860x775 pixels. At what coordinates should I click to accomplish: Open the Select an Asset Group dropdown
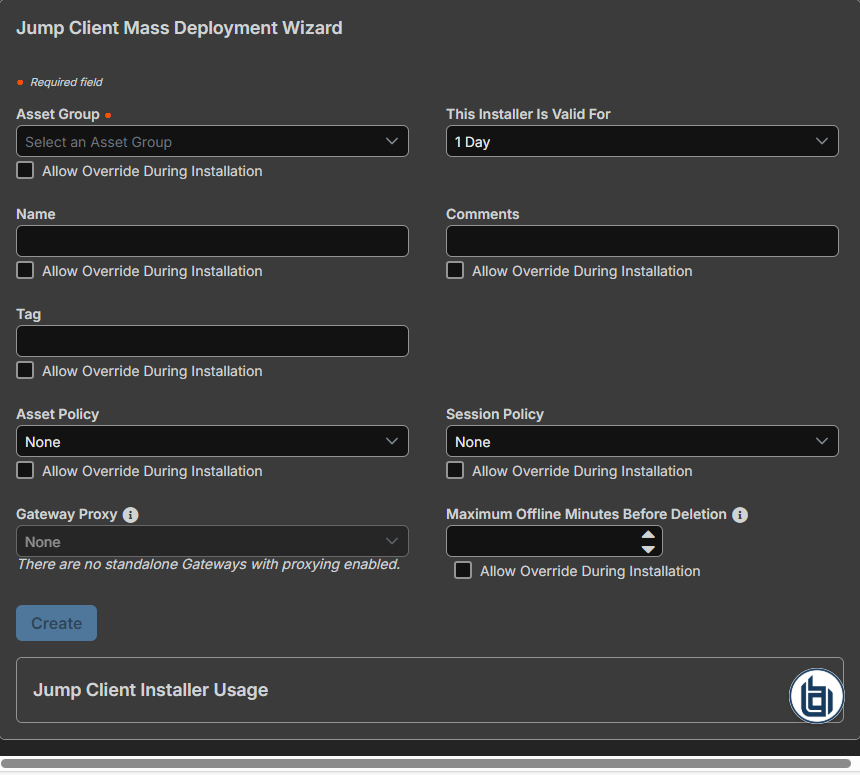(212, 141)
